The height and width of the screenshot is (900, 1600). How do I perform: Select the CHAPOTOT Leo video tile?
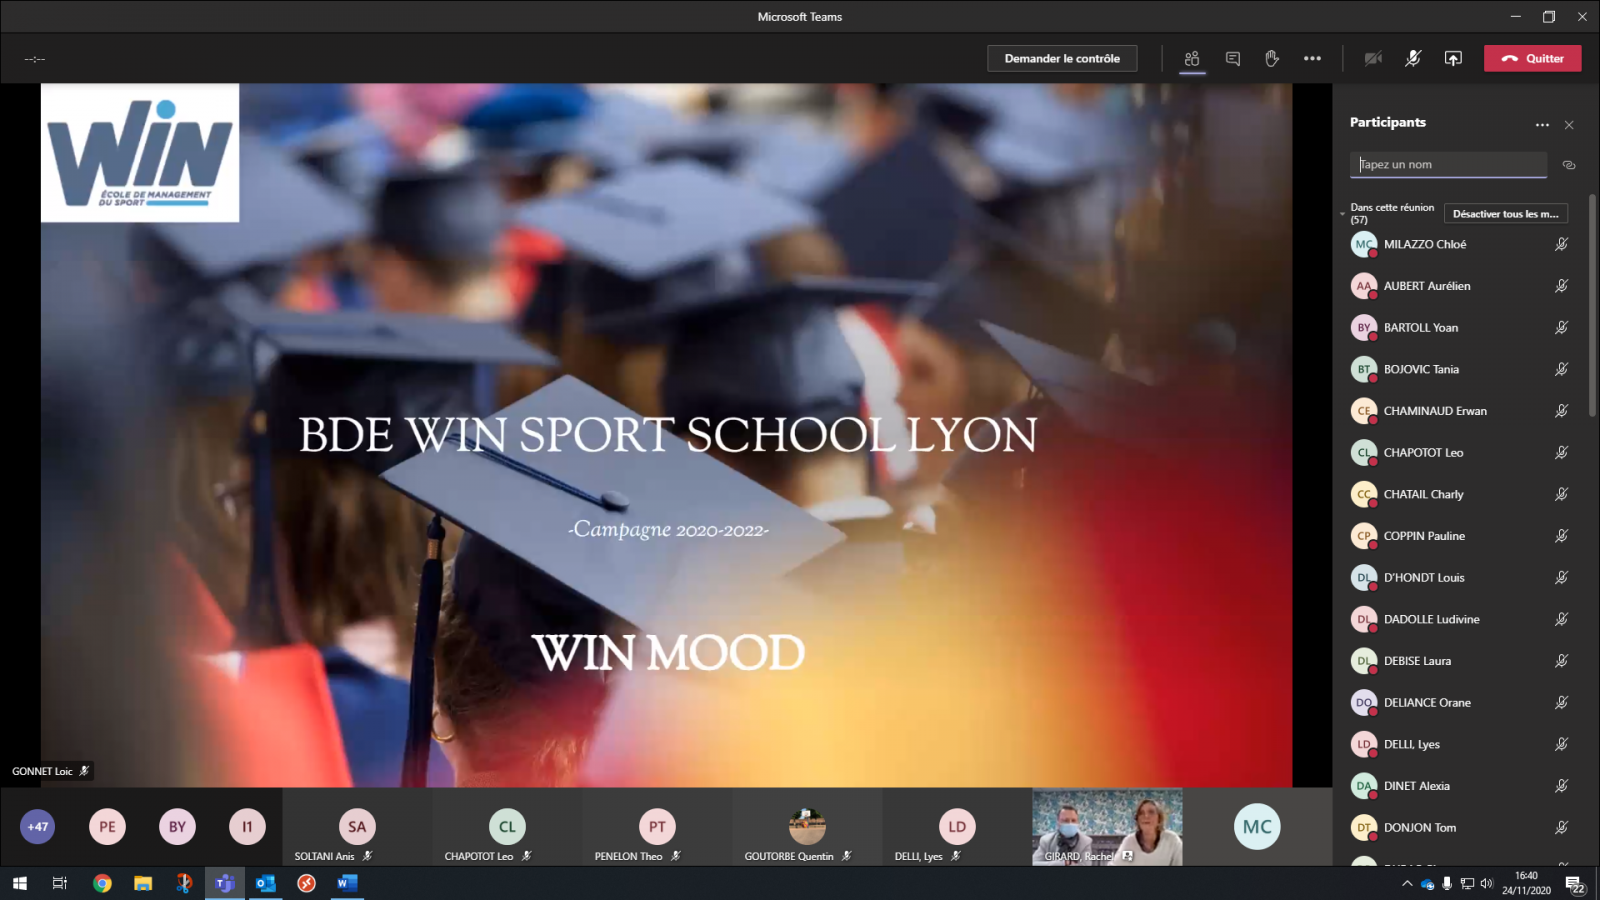click(x=507, y=827)
